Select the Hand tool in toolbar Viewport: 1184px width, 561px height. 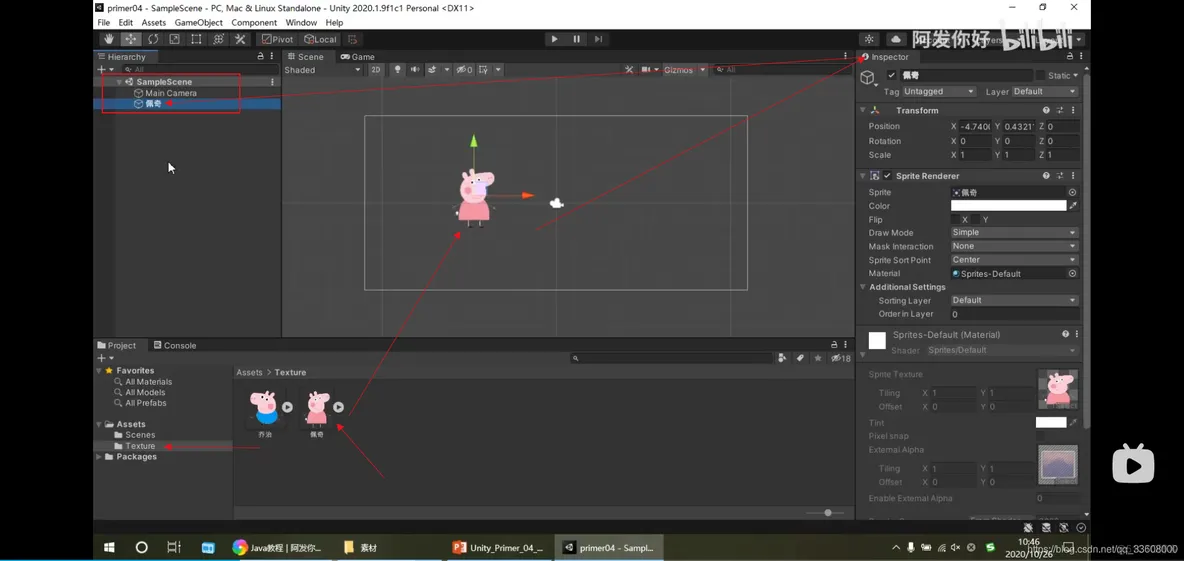click(x=109, y=39)
